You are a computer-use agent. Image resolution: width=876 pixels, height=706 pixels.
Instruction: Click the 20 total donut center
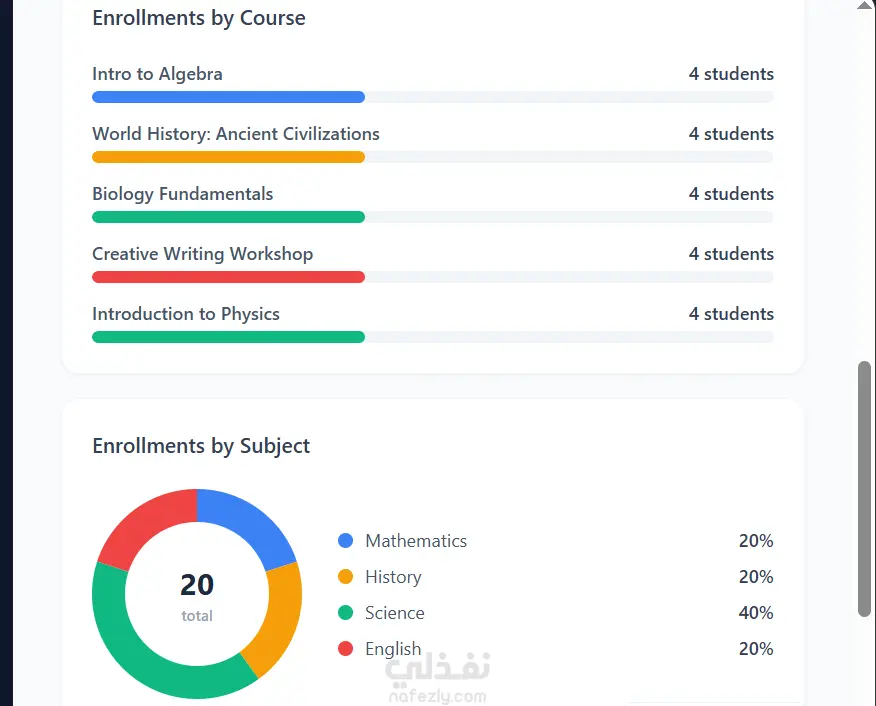(197, 595)
